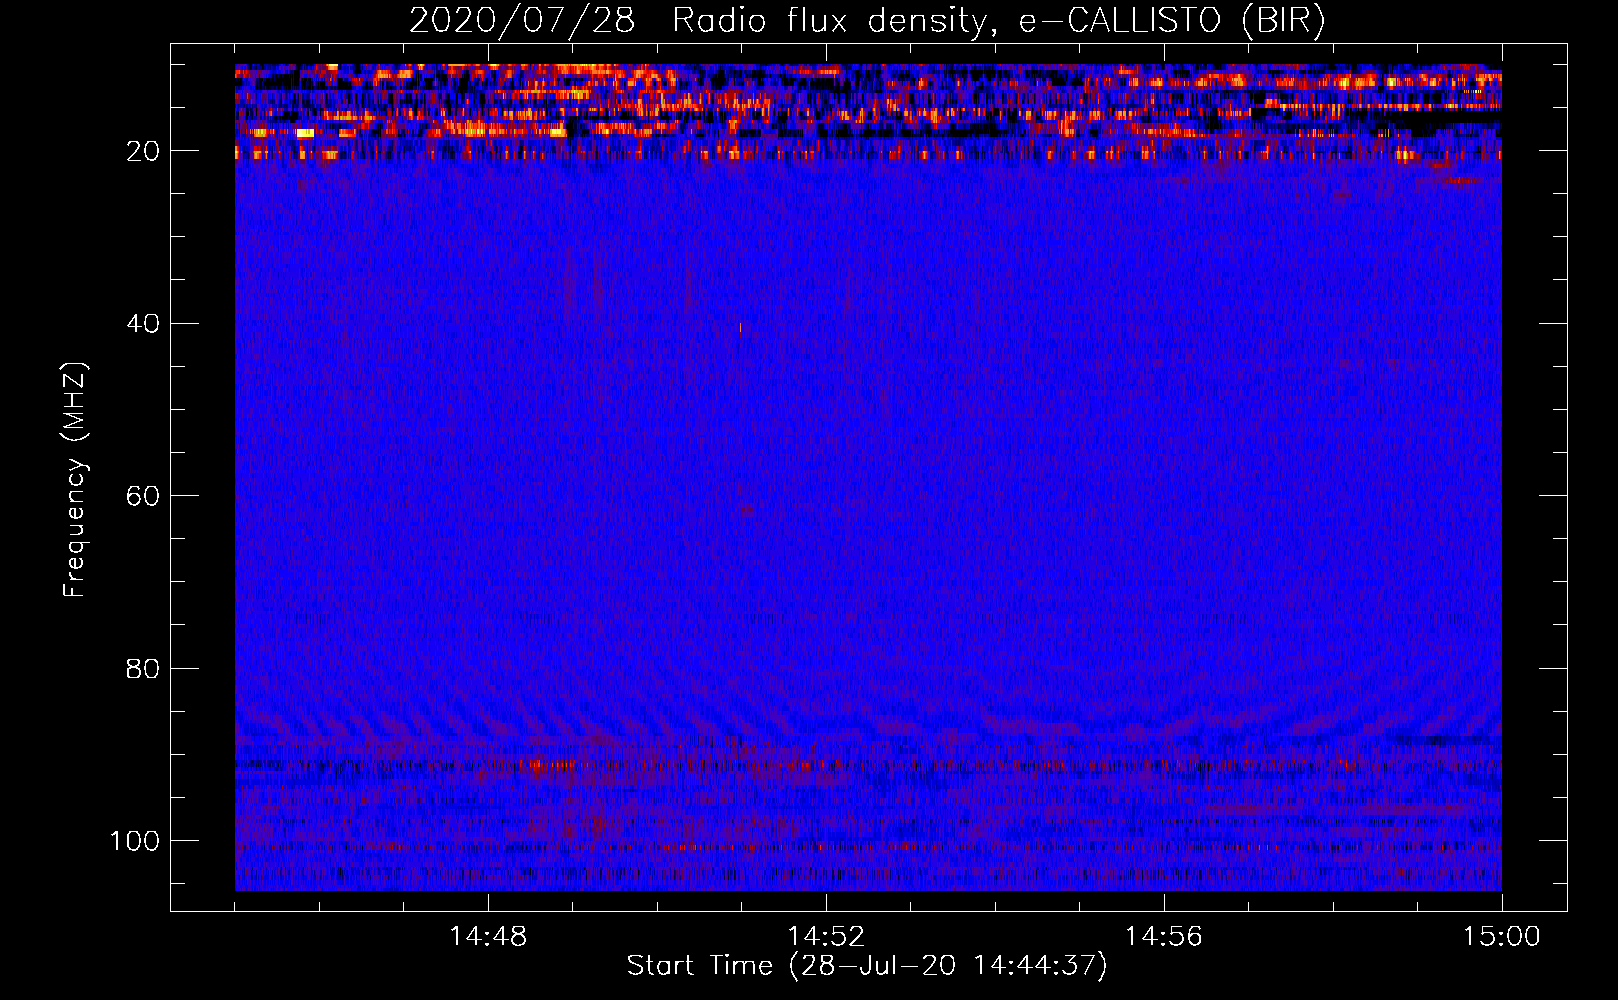Click the plot title '2020/07/28 Radio flux density, e-CALLISTO (BIR)'

(x=867, y=22)
